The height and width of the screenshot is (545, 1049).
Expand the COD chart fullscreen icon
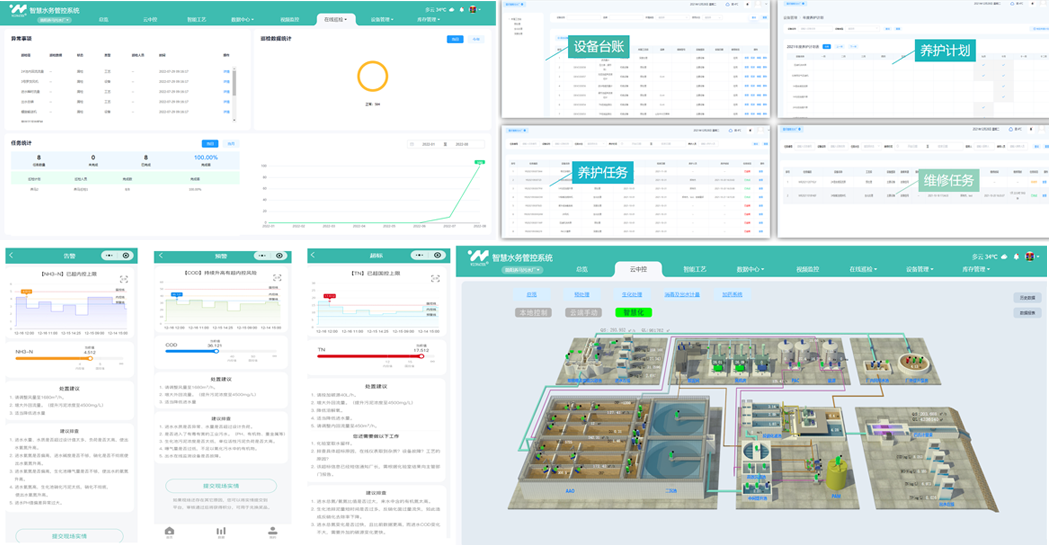point(277,278)
